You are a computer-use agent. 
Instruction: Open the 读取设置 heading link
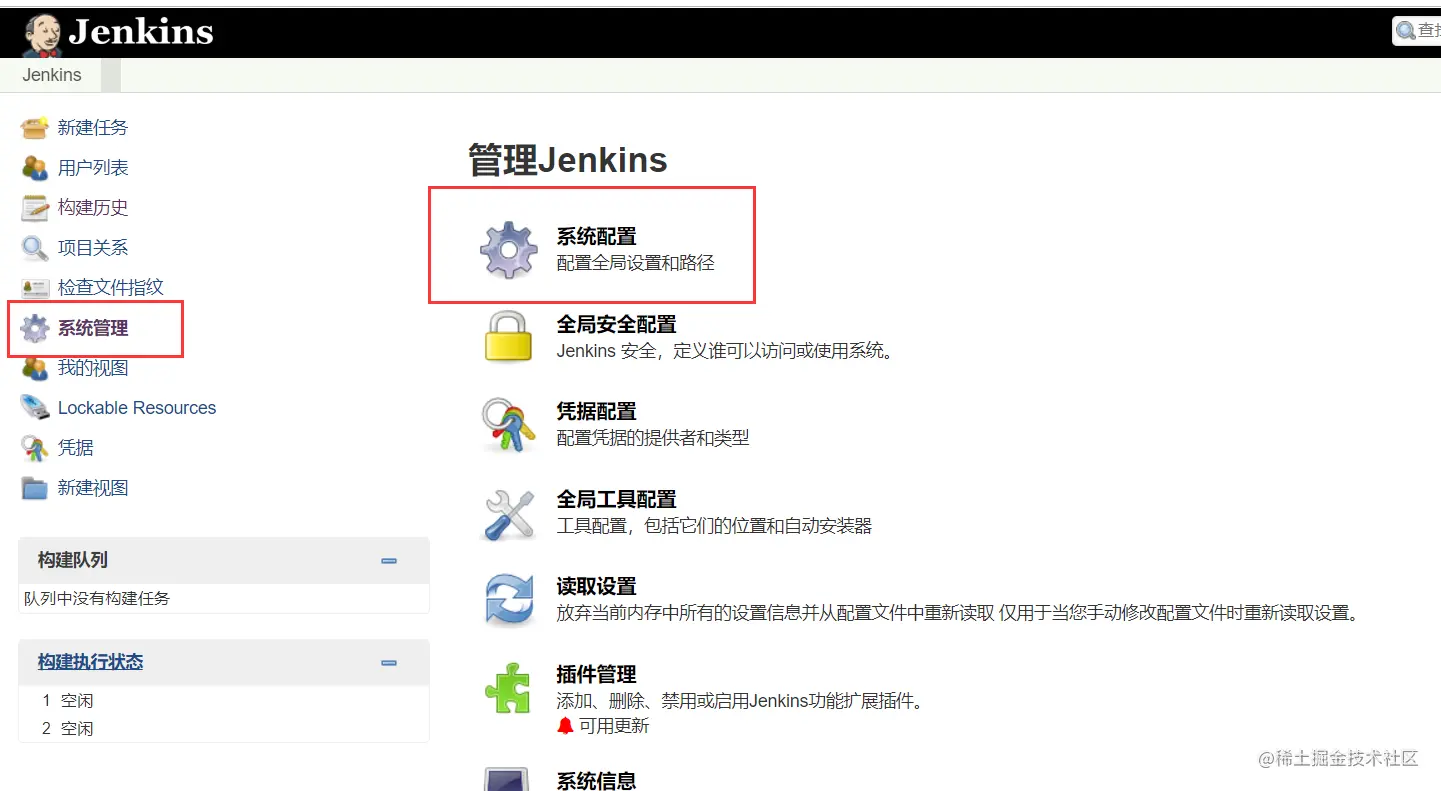(596, 587)
